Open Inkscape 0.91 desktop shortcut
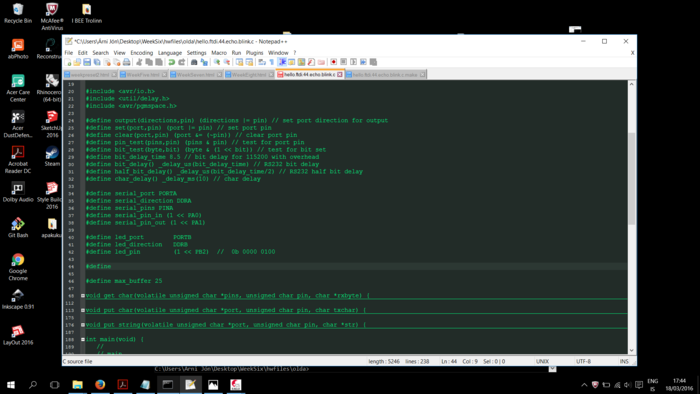700x394 pixels. pos(18,299)
